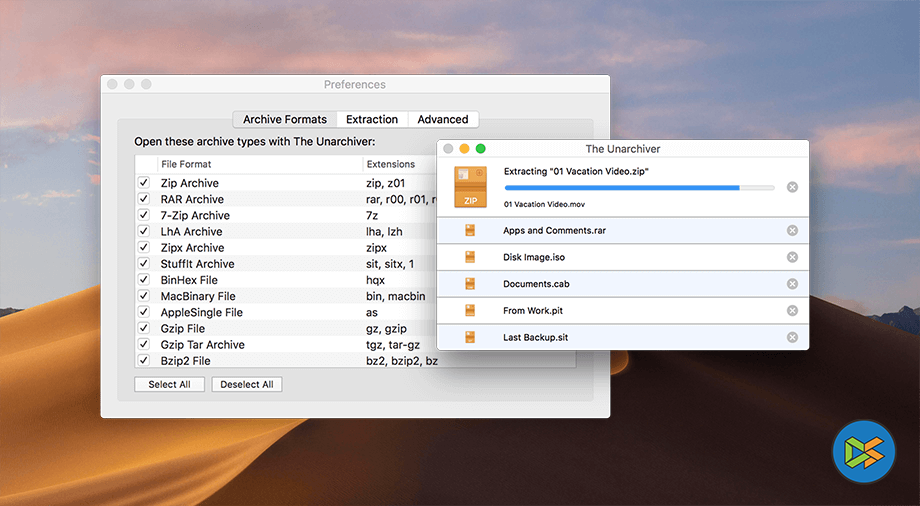Uncheck the Zip Archive checkbox
920x506 pixels.
pyautogui.click(x=144, y=183)
